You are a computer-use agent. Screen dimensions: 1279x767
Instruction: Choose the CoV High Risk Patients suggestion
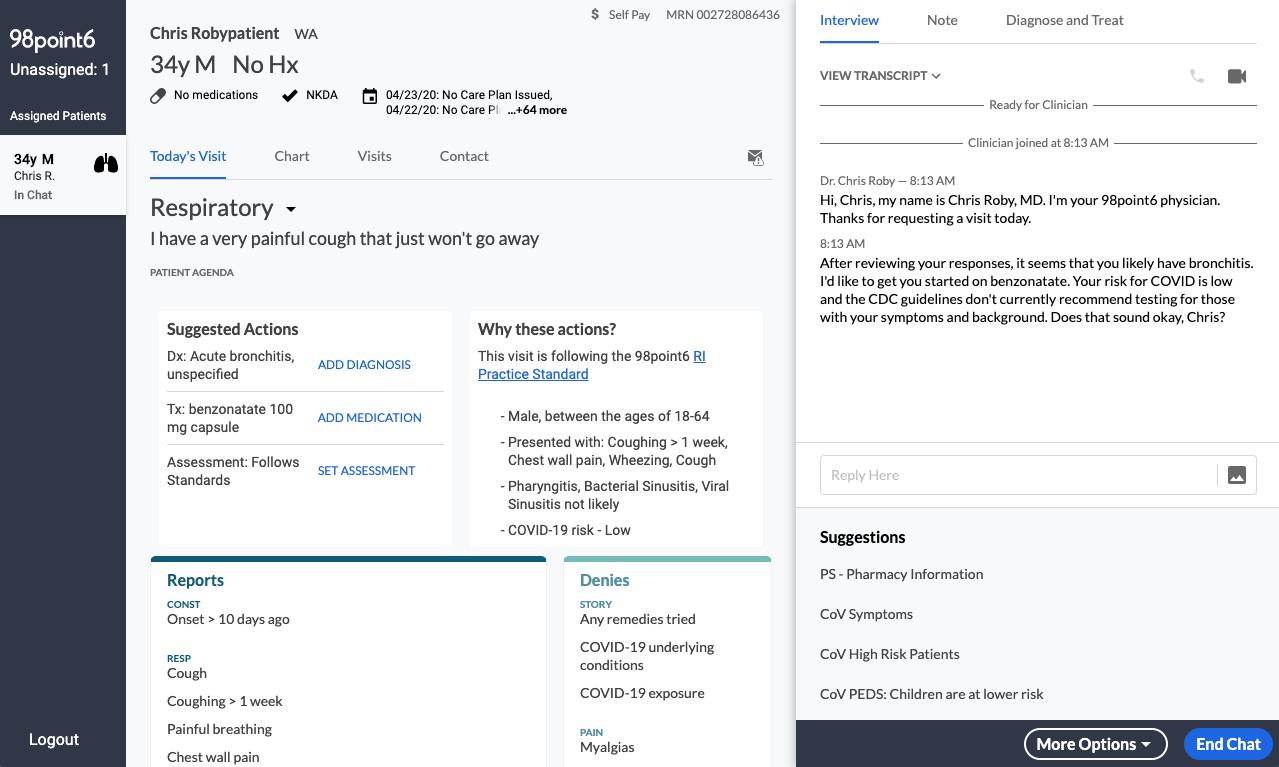890,654
